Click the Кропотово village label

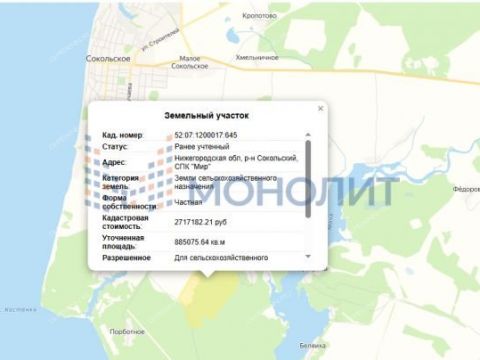[x=259, y=16]
